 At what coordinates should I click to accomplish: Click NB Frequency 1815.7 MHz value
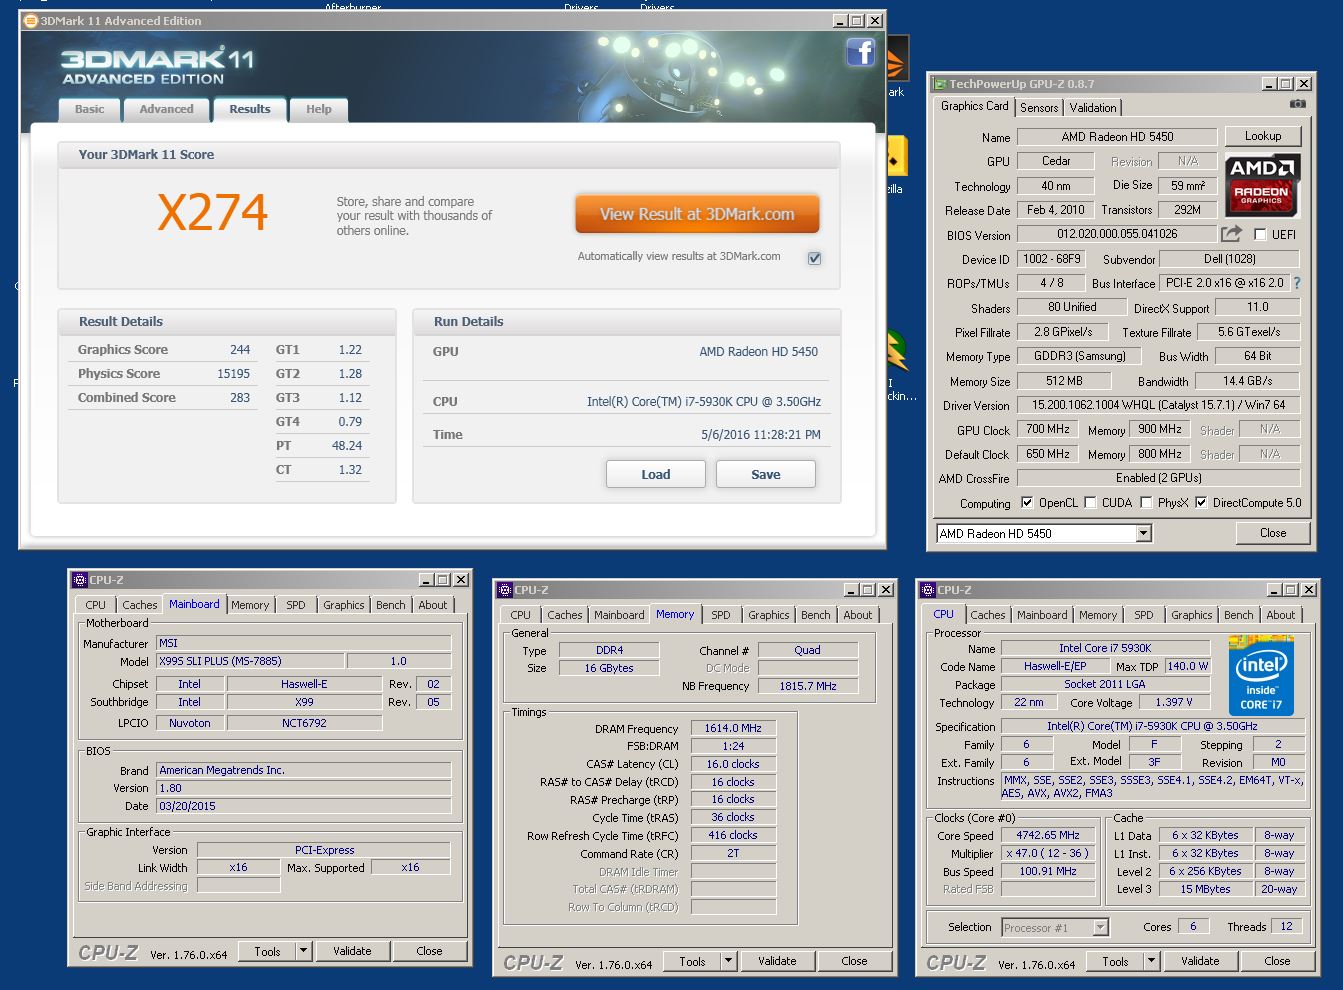pyautogui.click(x=807, y=686)
